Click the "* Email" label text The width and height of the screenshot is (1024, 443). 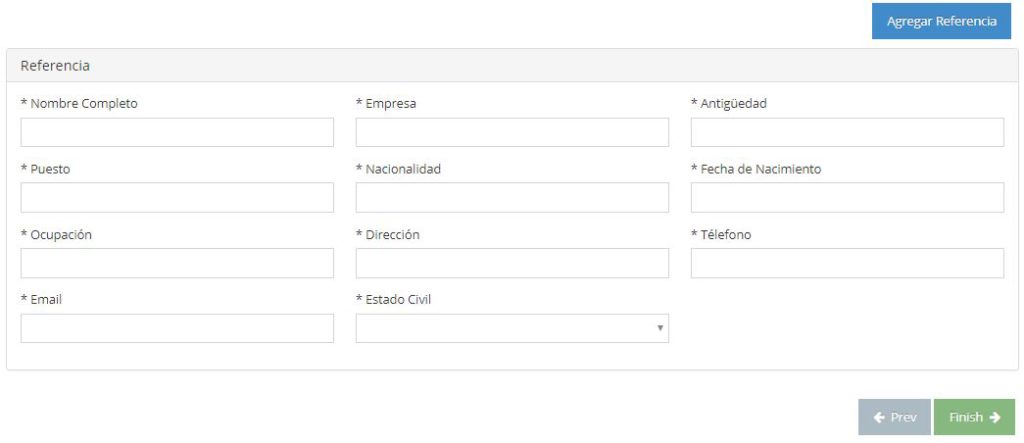coord(42,299)
